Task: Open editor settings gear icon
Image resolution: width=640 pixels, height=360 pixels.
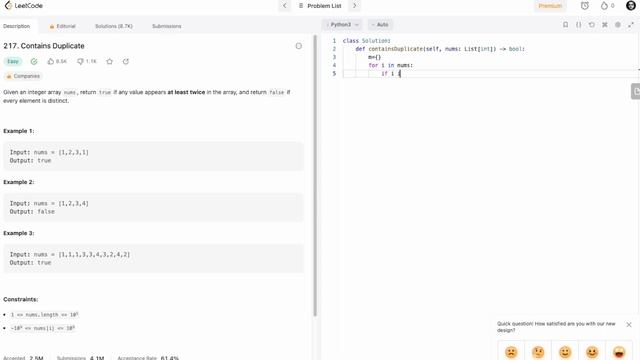Action: point(618,25)
